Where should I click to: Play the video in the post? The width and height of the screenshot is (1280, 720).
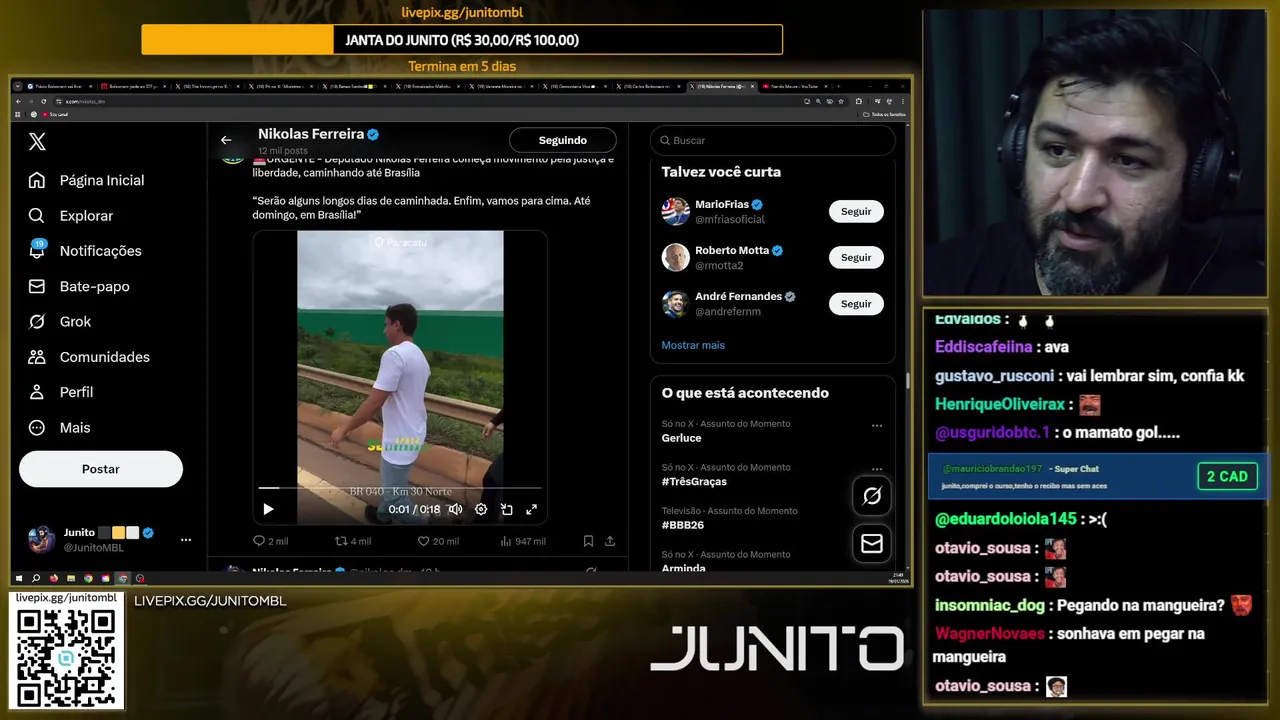coord(268,509)
